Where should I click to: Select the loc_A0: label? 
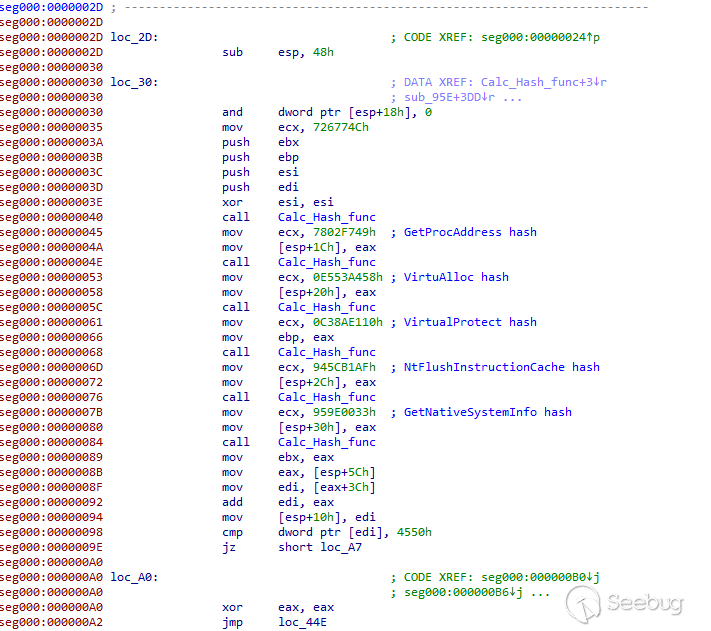pos(134,577)
